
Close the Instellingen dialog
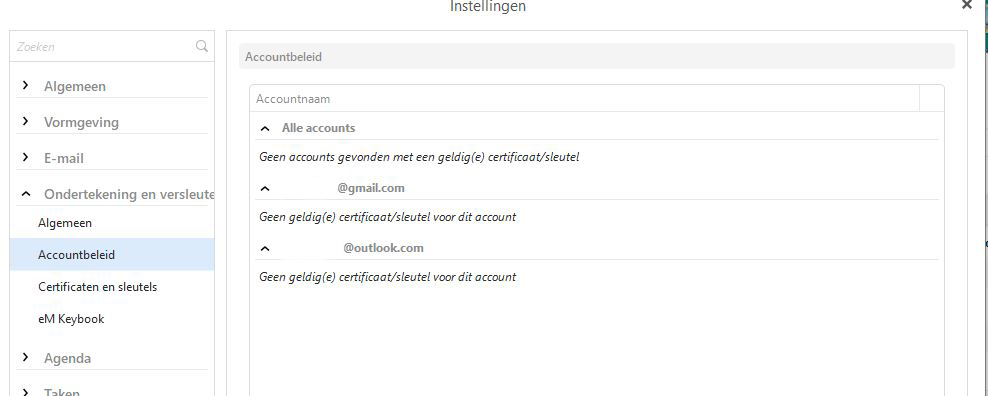click(967, 5)
